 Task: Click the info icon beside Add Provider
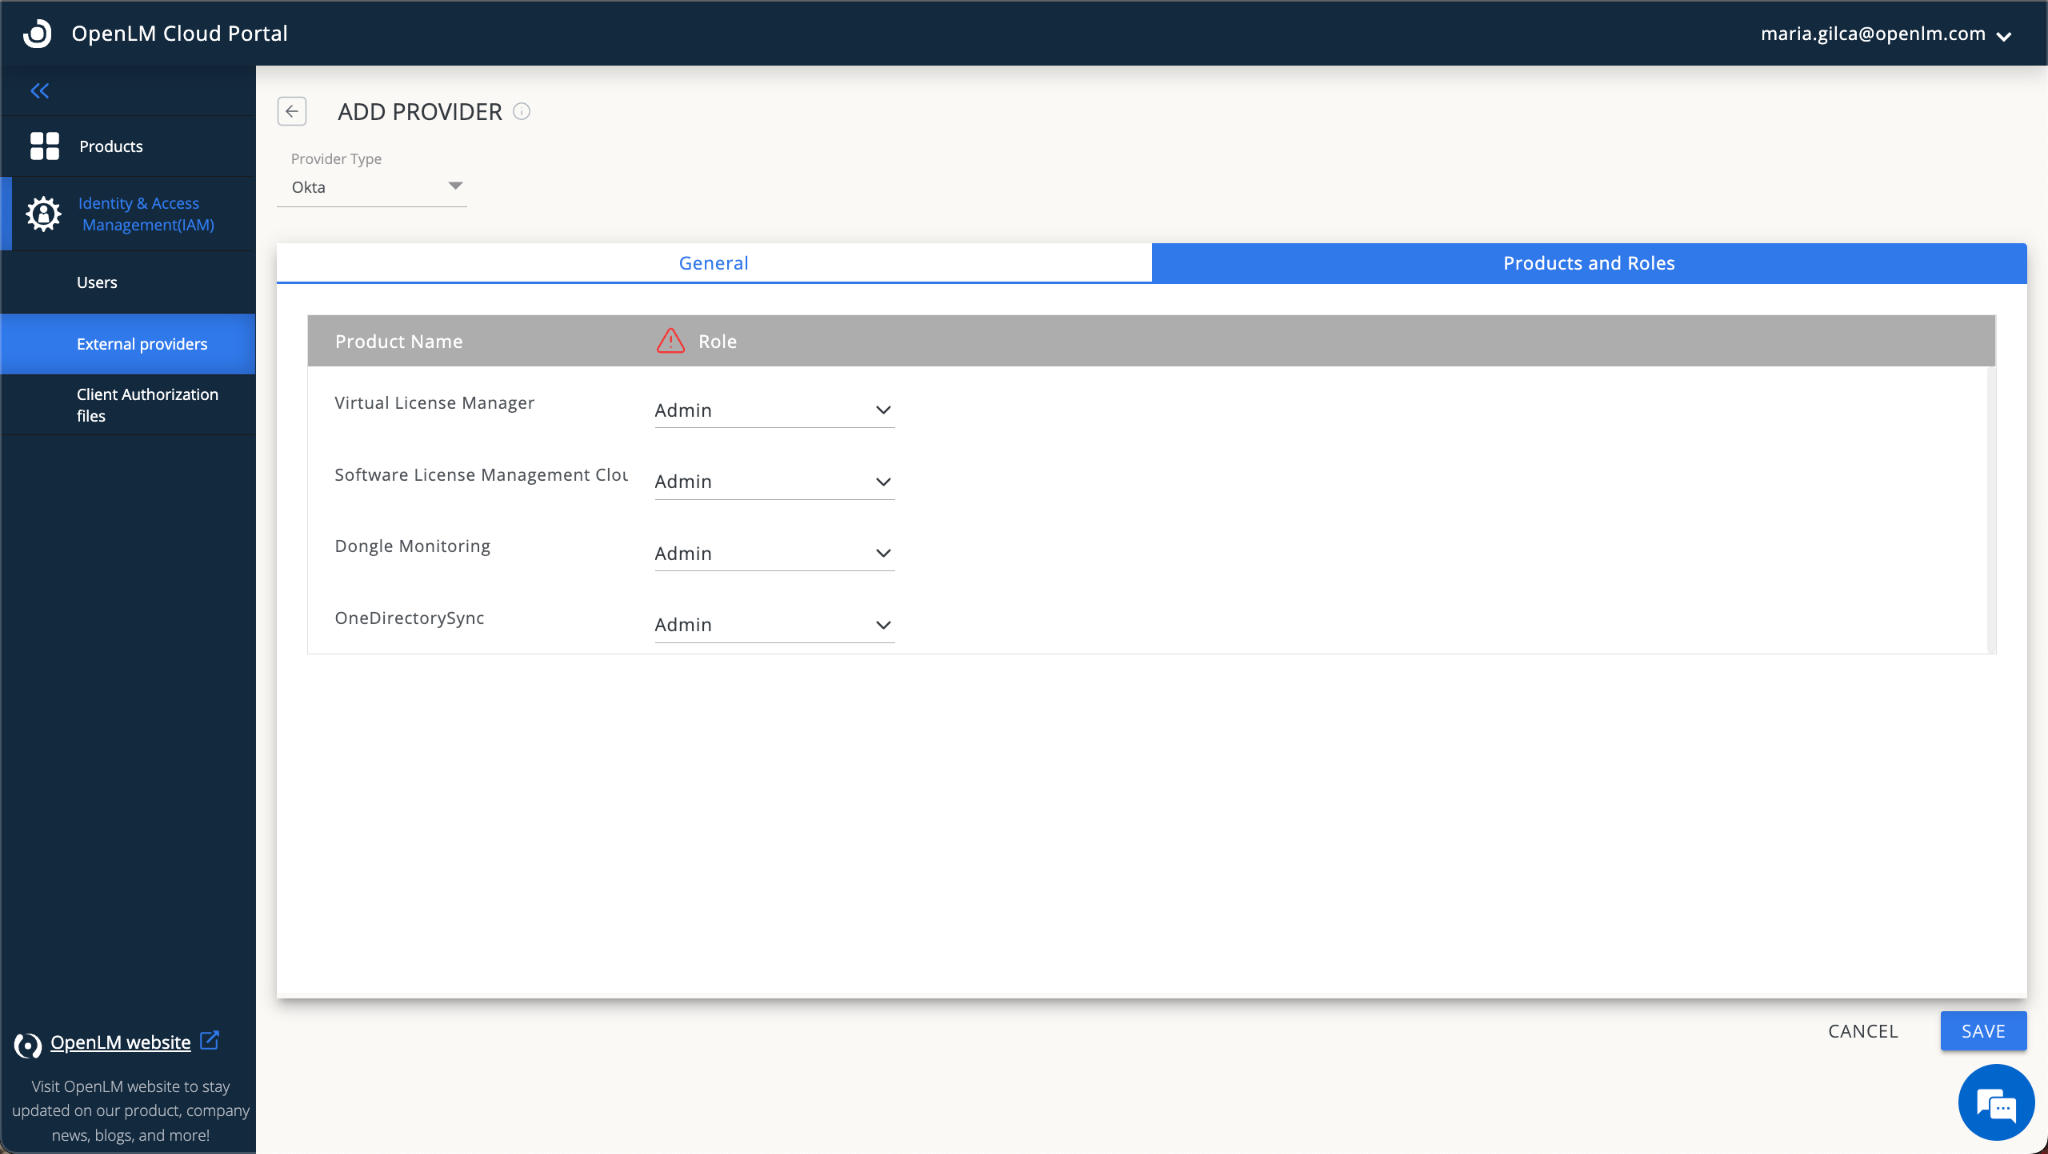tap(522, 111)
